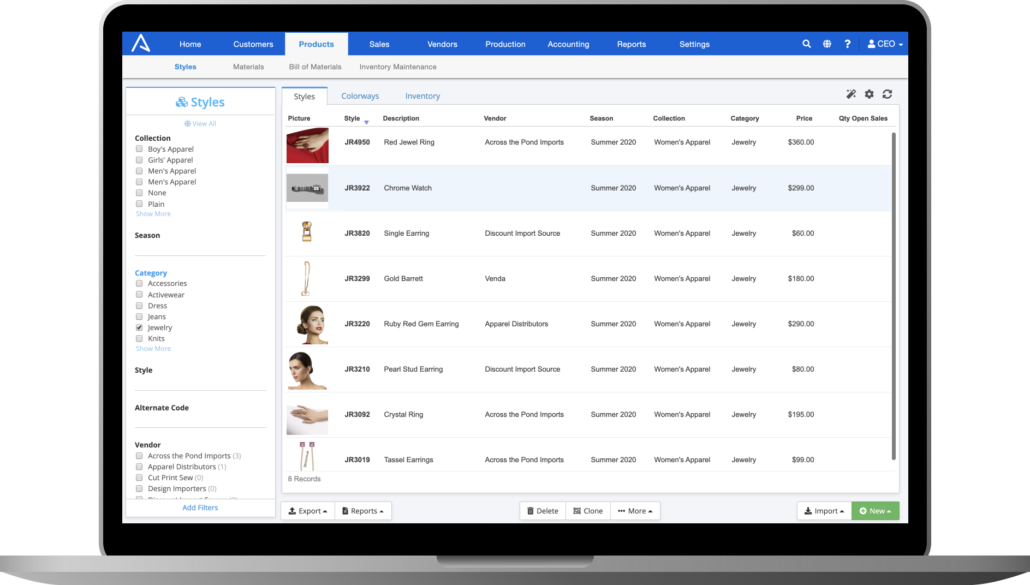The image size is (1030, 585).
Task: Click the refresh icon above the table
Action: 887,94
